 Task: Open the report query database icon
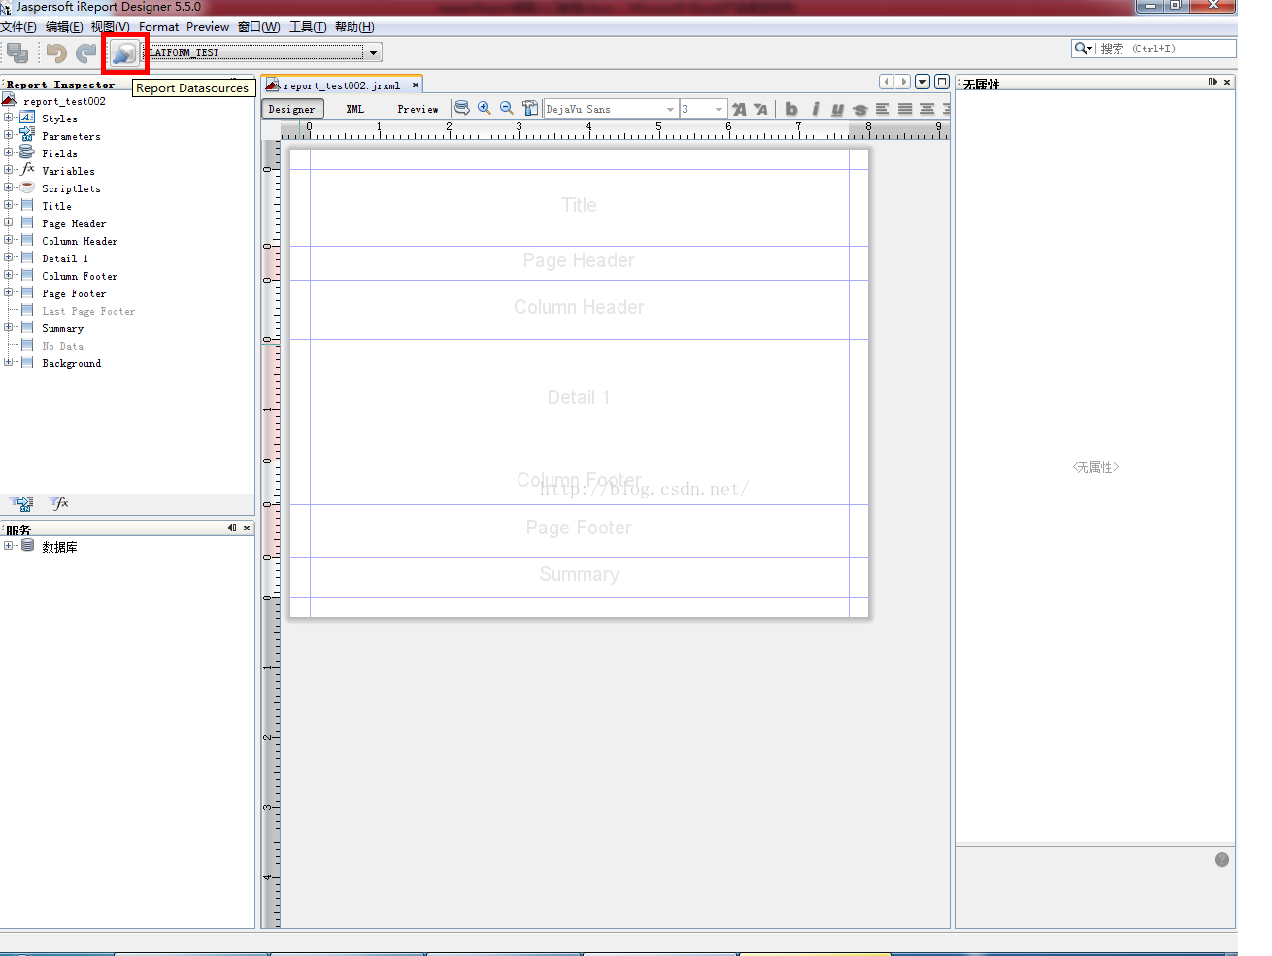(x=462, y=108)
